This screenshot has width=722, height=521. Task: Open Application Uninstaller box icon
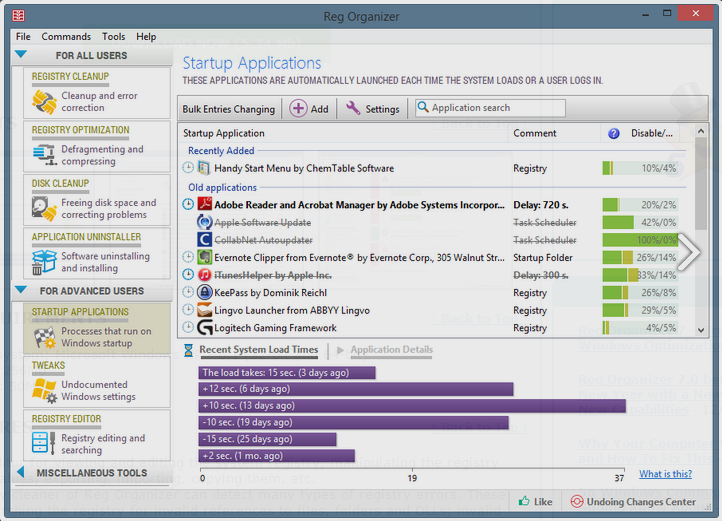point(44,262)
